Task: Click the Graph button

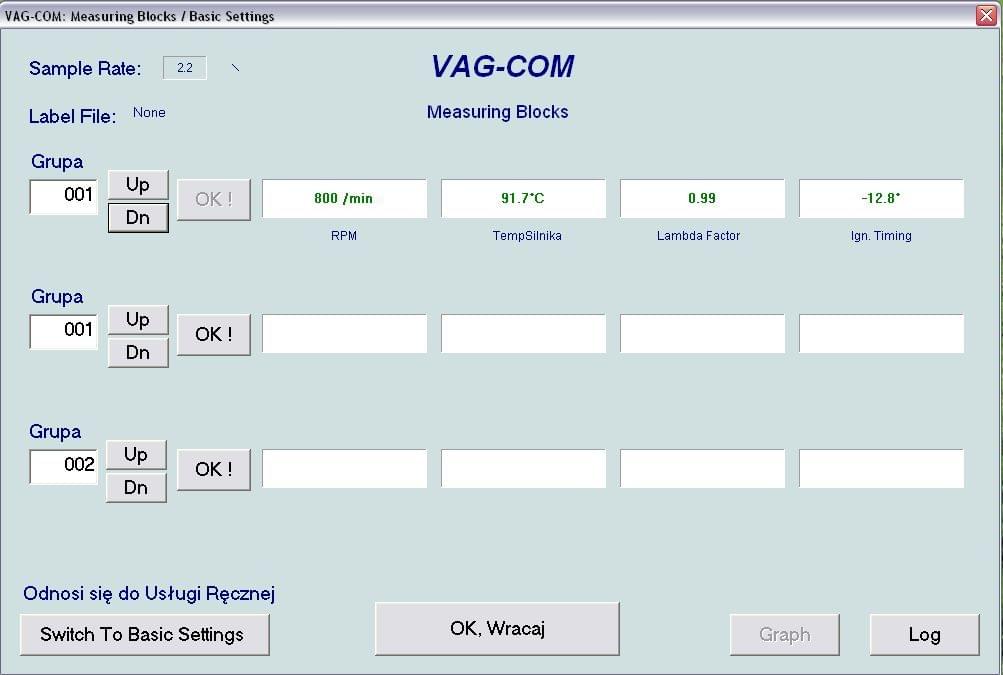Action: (784, 635)
